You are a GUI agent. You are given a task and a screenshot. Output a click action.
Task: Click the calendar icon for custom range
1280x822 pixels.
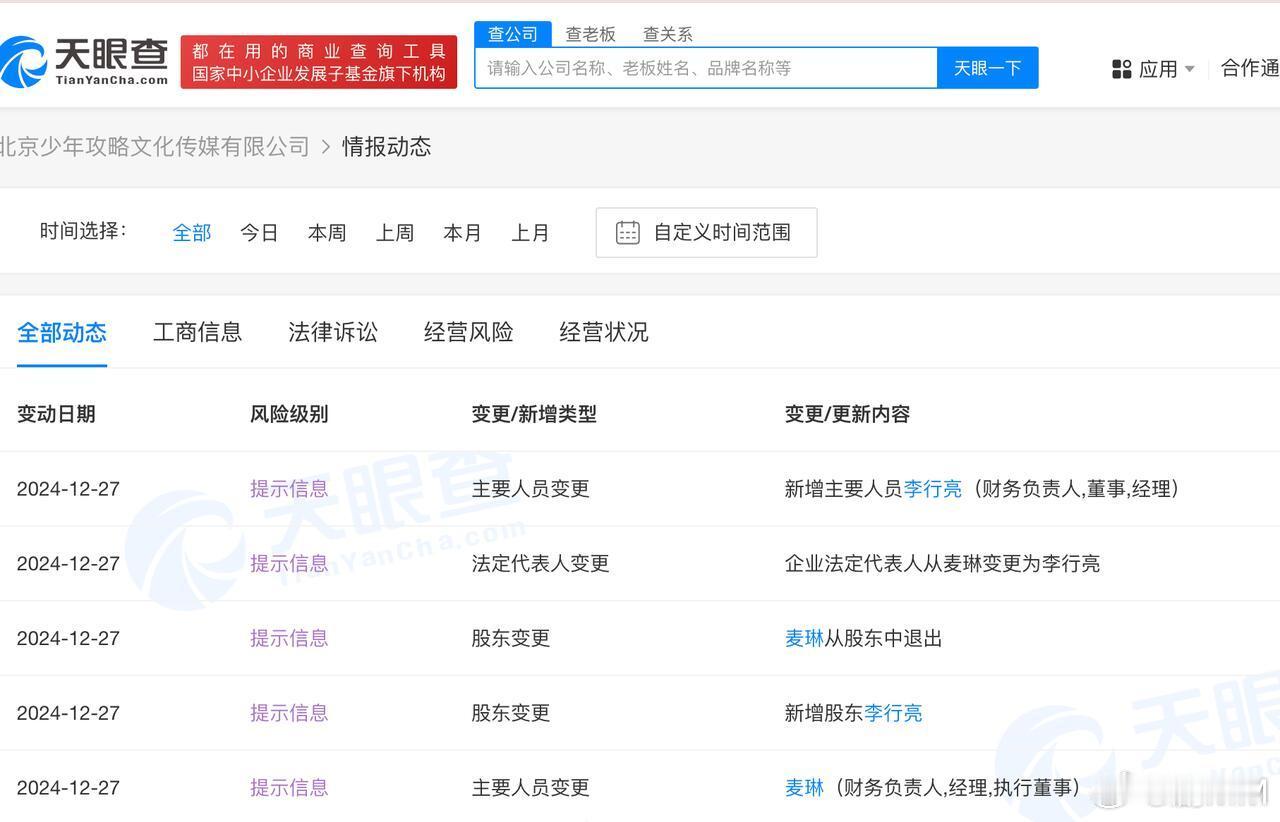pyautogui.click(x=627, y=232)
